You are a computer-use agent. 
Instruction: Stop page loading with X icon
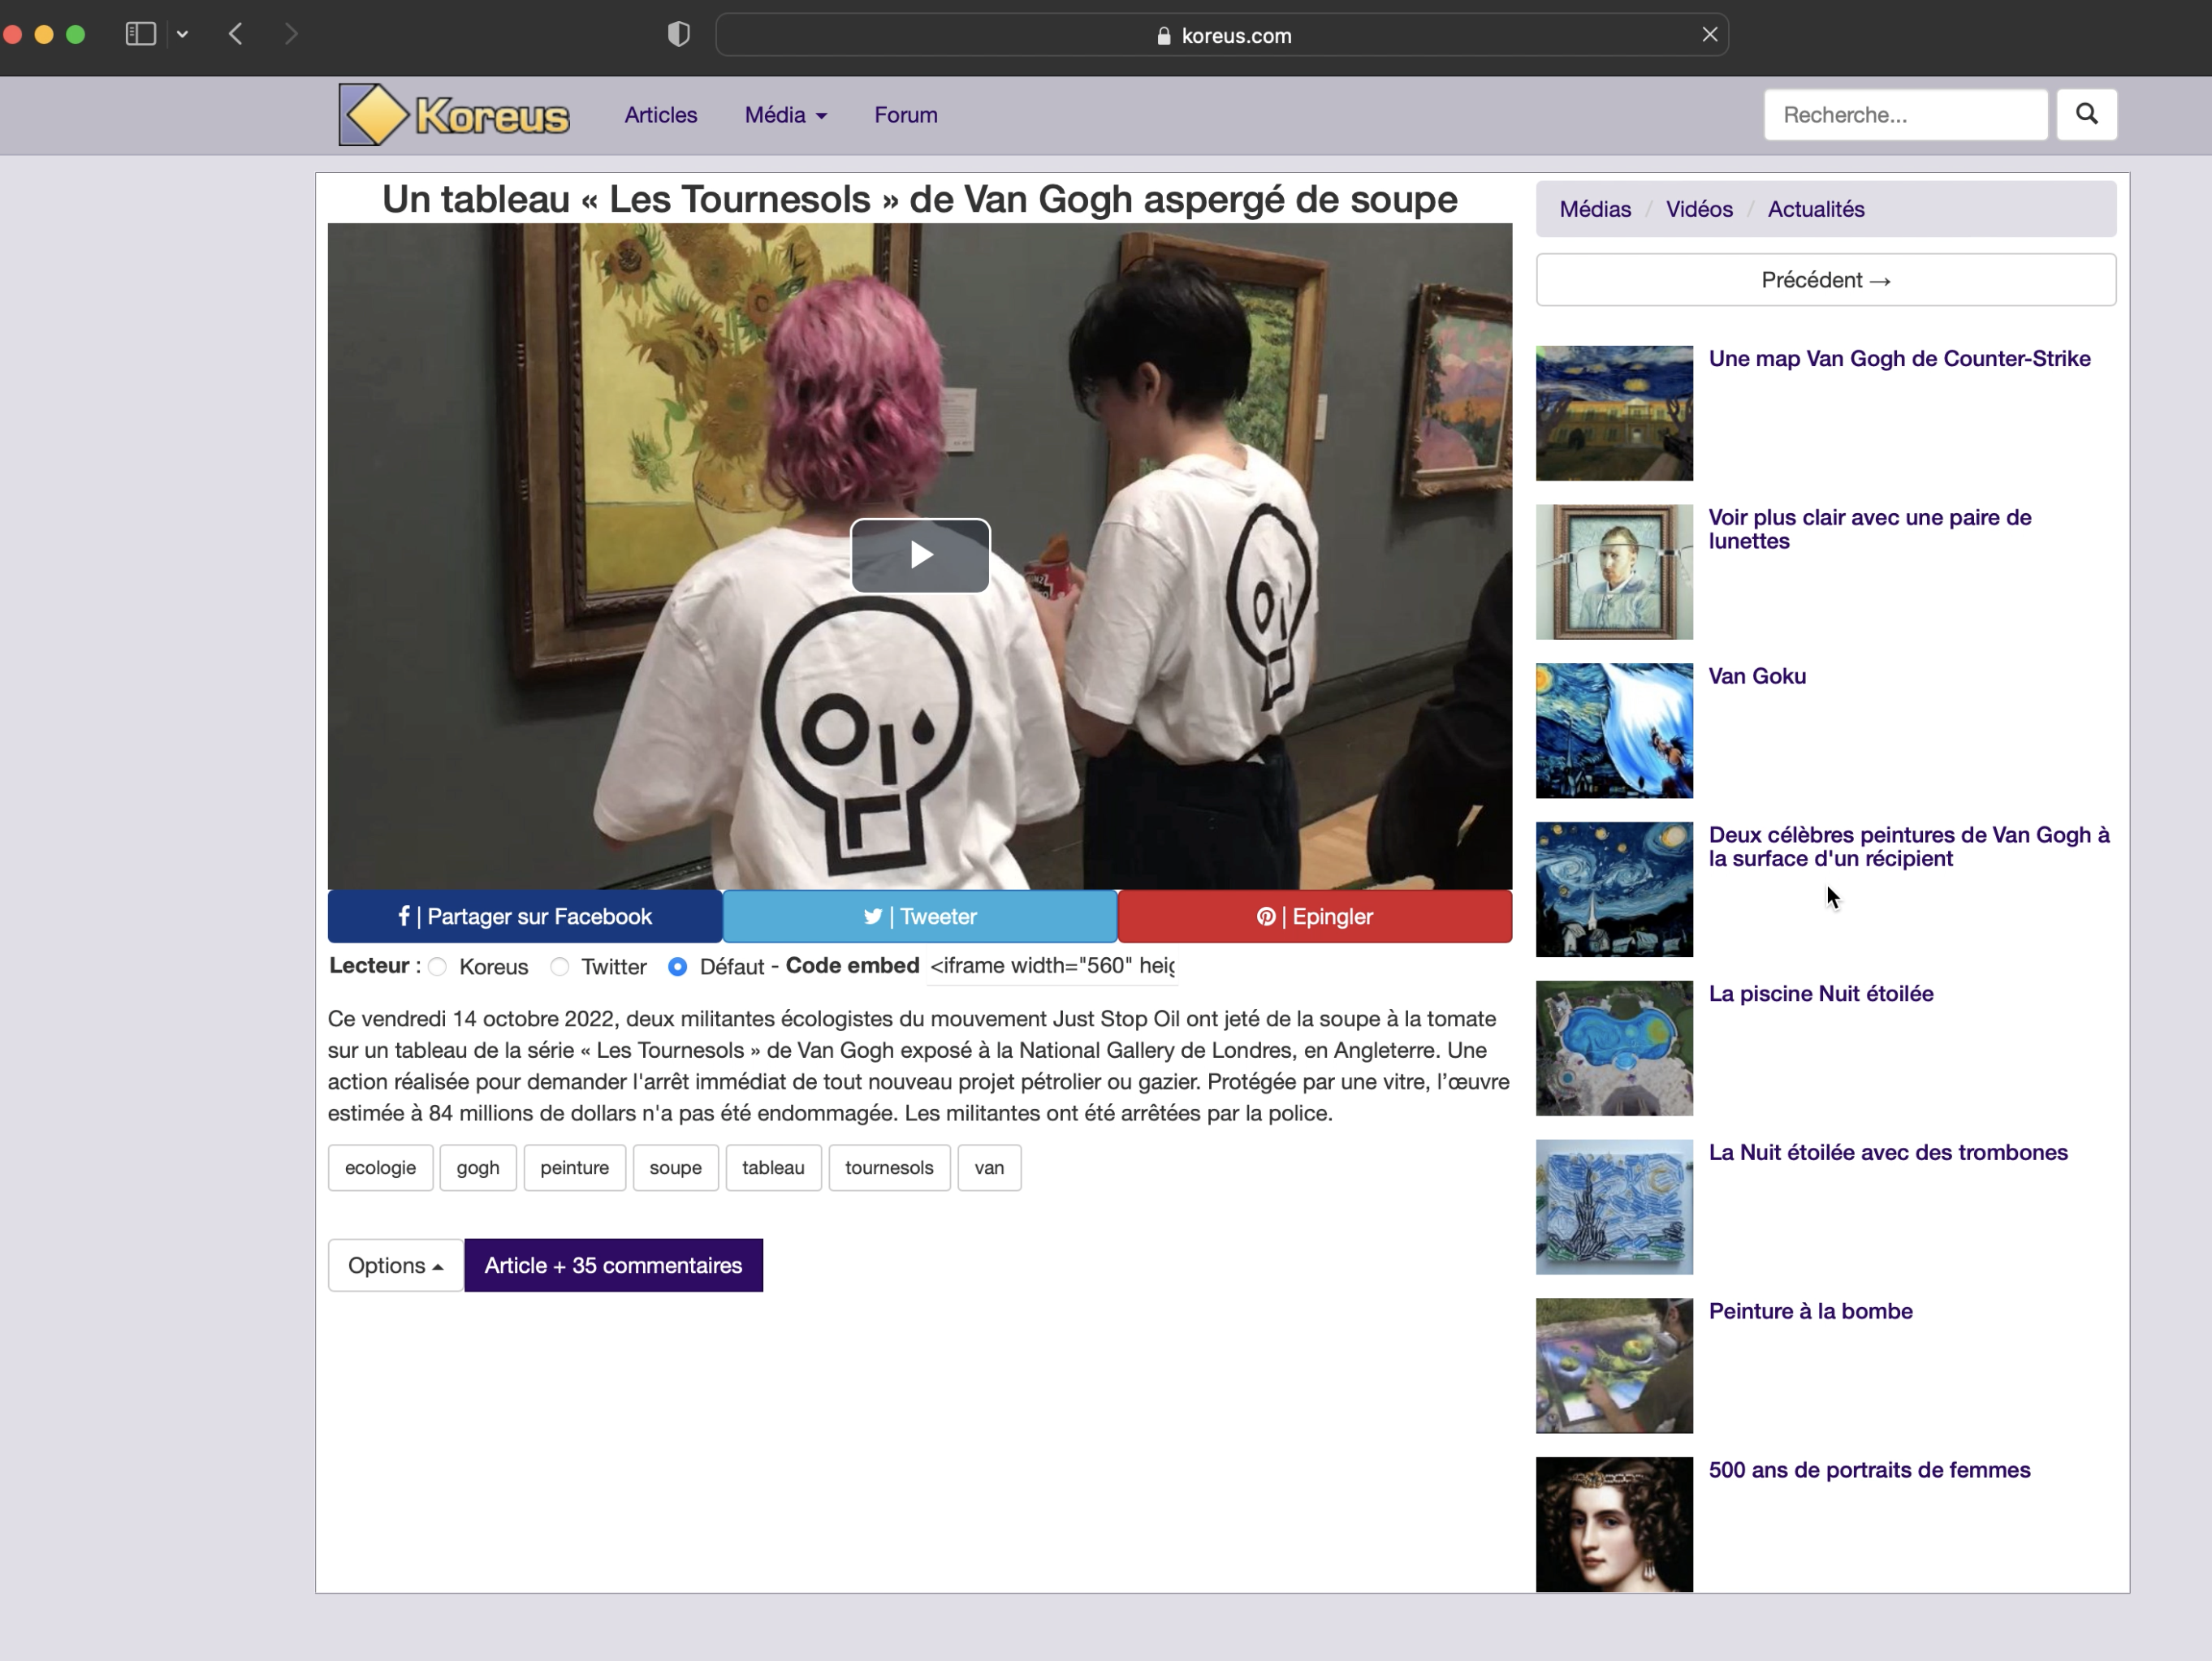tap(1709, 34)
